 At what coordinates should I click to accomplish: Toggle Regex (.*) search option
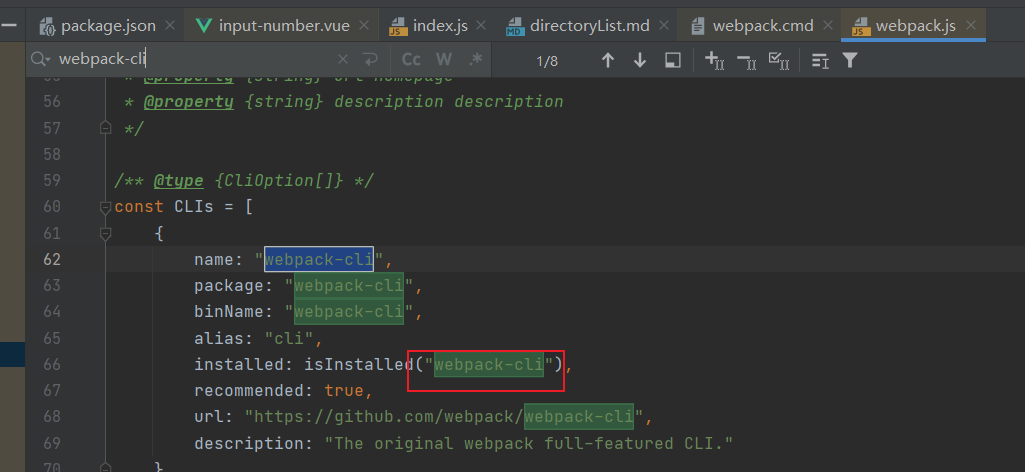475,60
